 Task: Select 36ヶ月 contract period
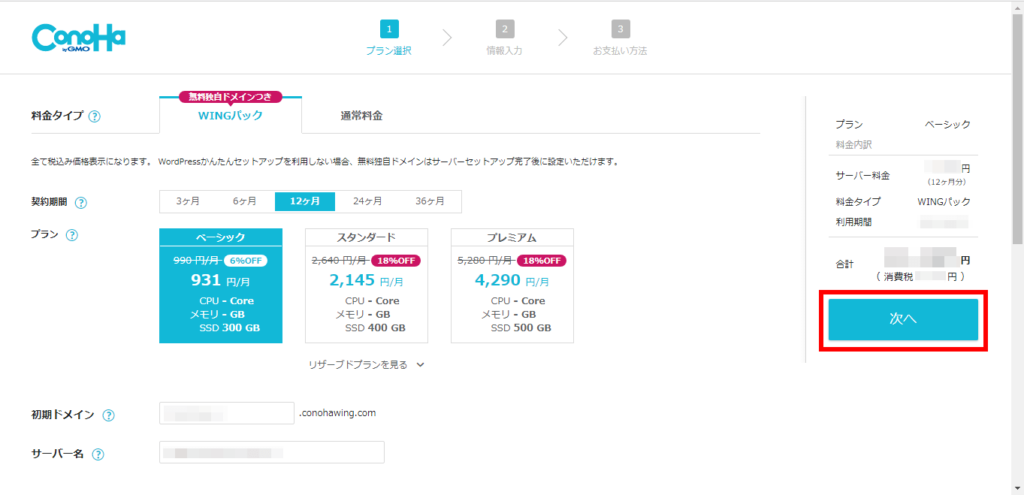click(430, 201)
